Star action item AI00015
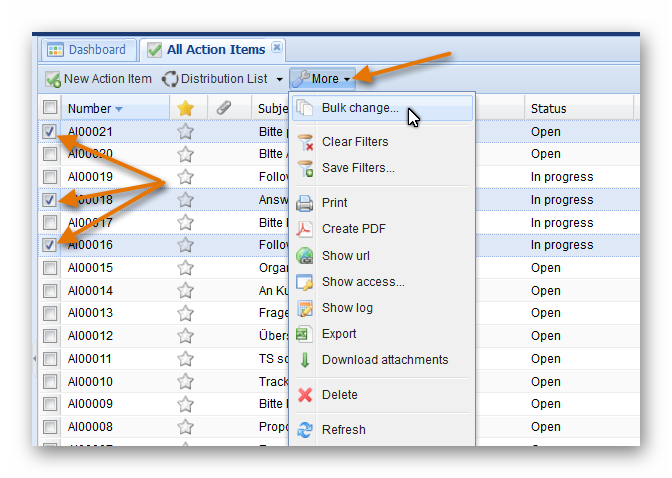Viewport: 672px width, 478px height. coord(185,268)
